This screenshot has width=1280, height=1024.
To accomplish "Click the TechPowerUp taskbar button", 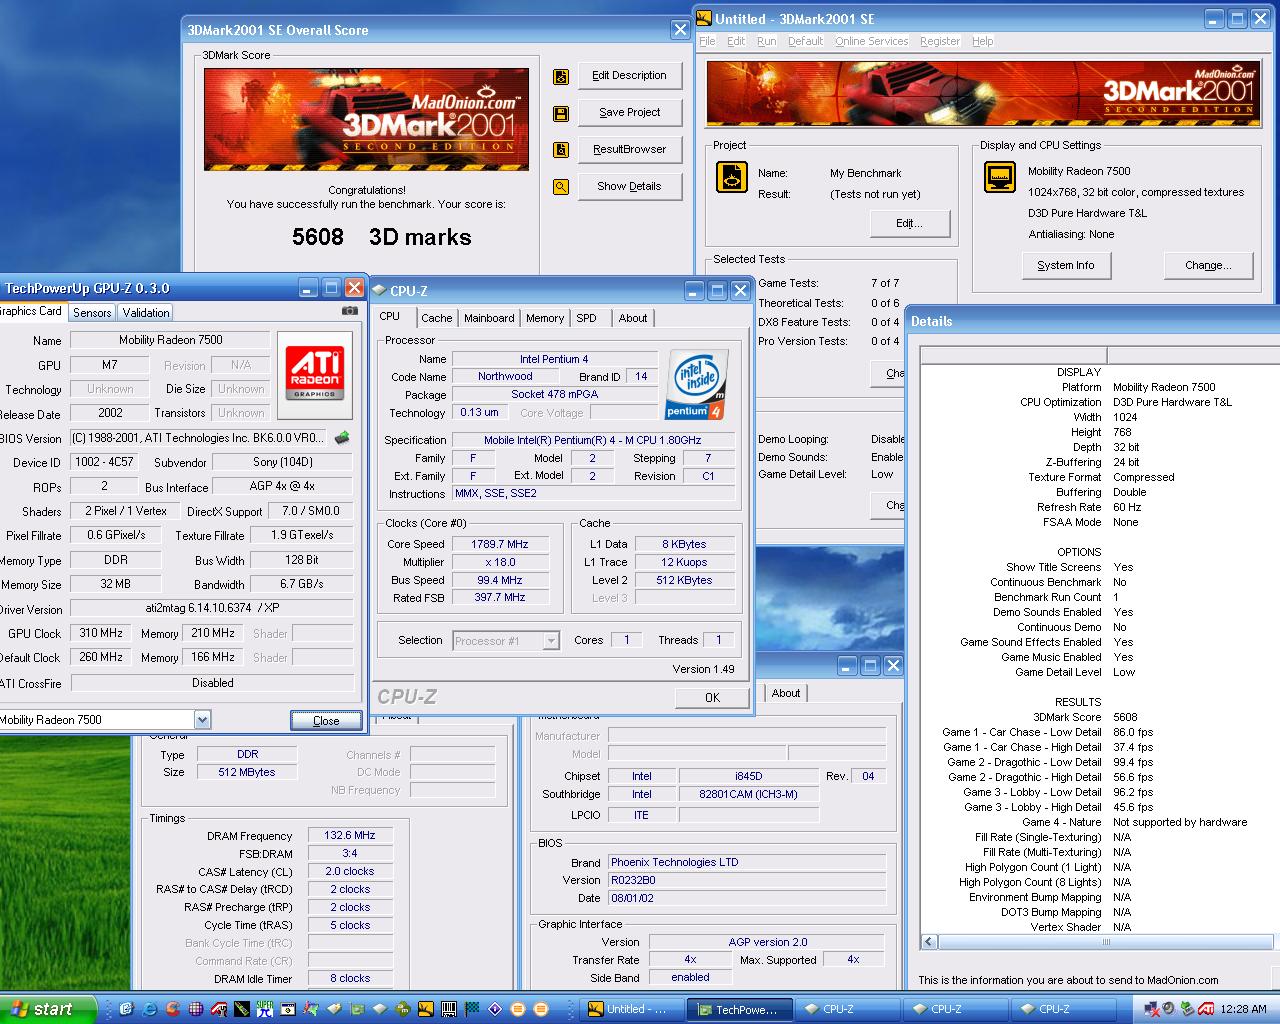I will (741, 1009).
